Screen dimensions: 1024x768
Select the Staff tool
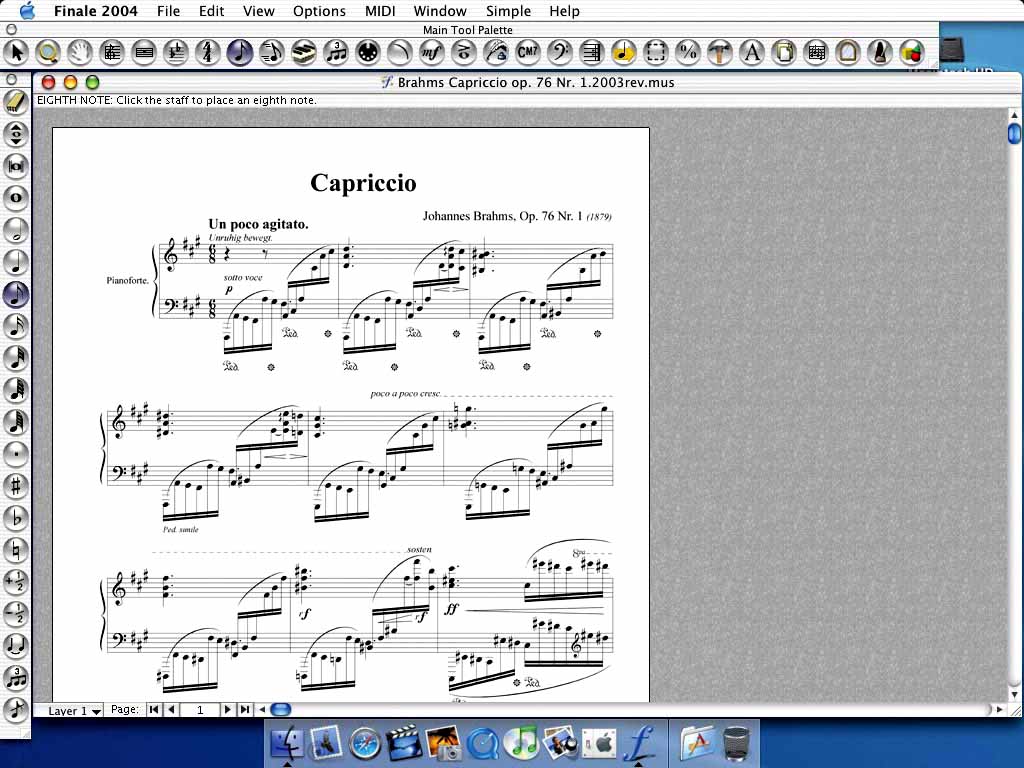pos(112,52)
